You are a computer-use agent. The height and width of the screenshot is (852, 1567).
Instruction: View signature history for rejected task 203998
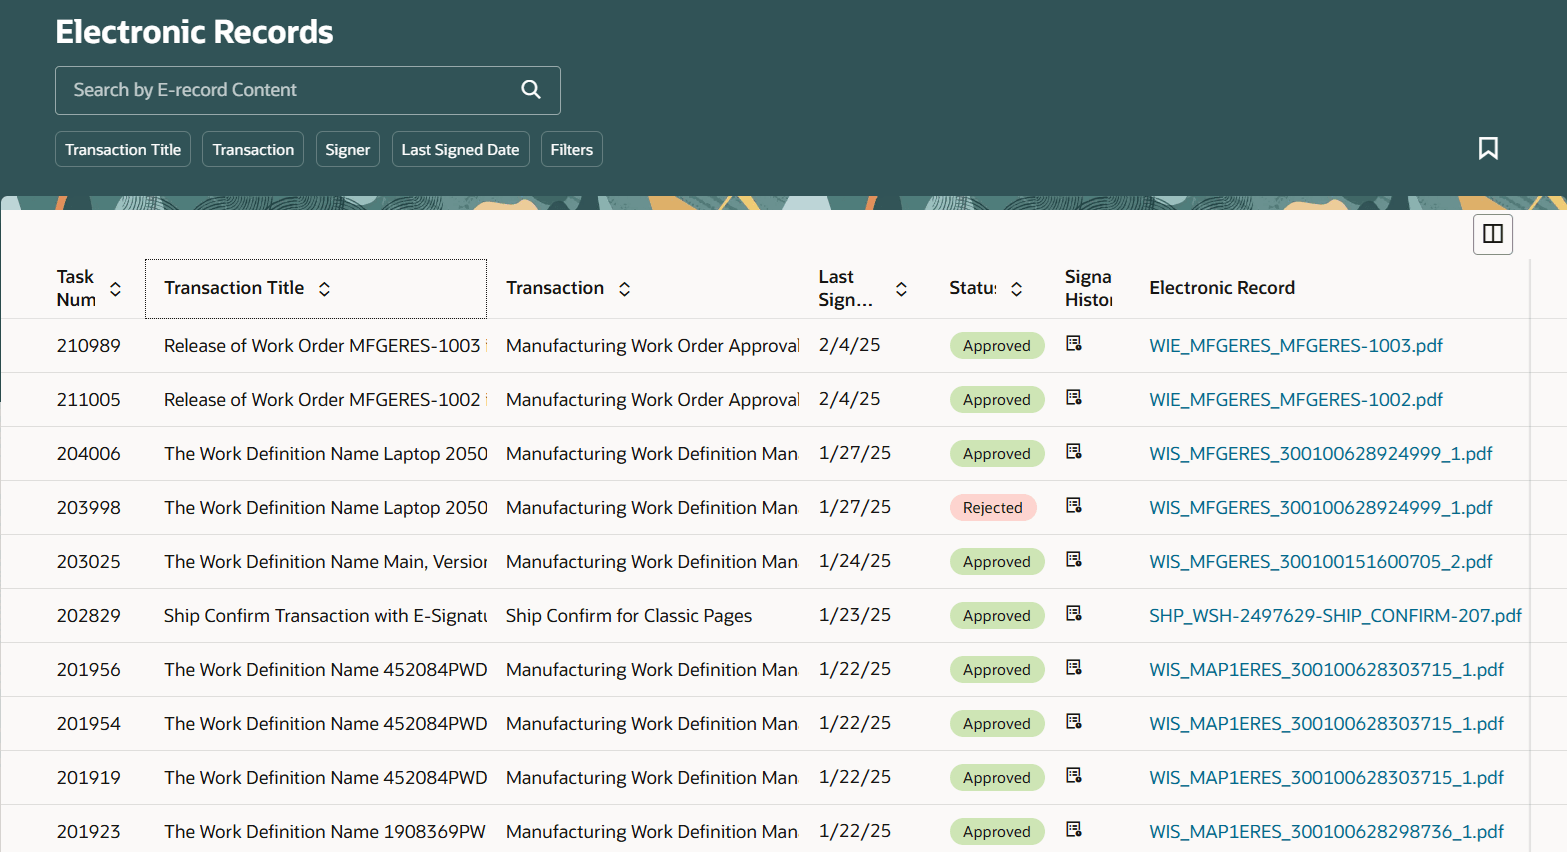pos(1074,506)
